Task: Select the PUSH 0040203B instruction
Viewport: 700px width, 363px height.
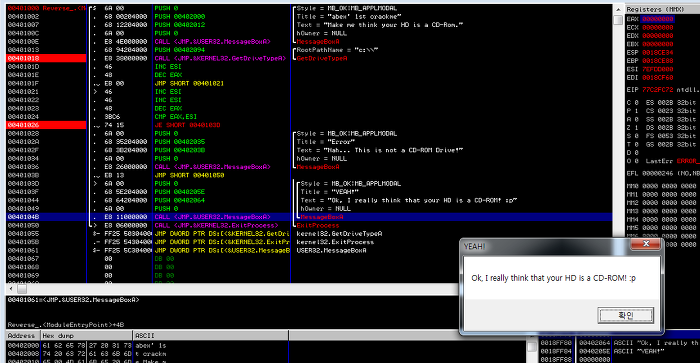Action: [x=180, y=150]
